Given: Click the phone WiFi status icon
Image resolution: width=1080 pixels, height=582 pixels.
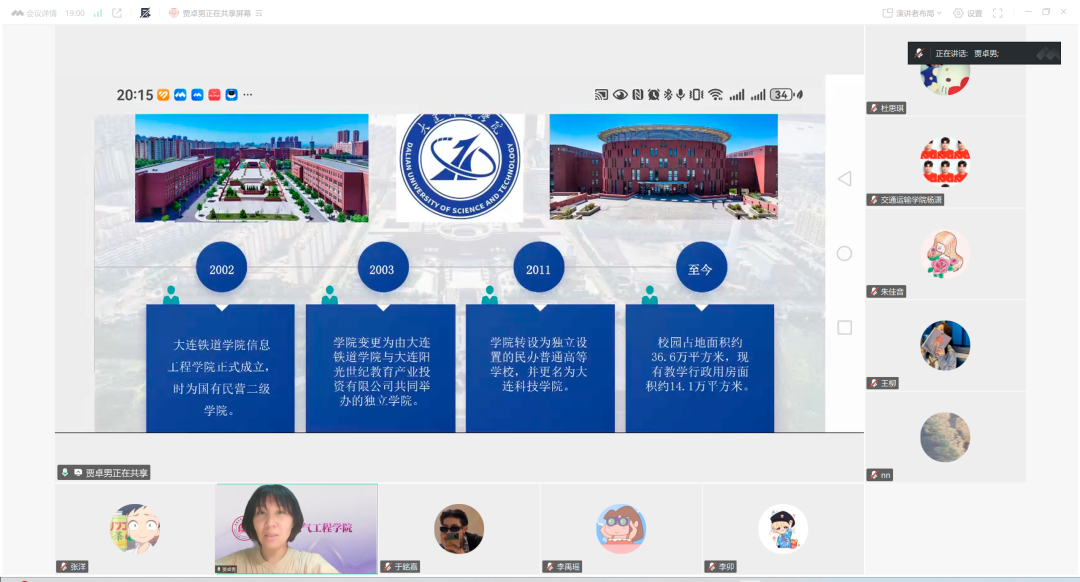Looking at the screenshot, I should click(x=716, y=95).
